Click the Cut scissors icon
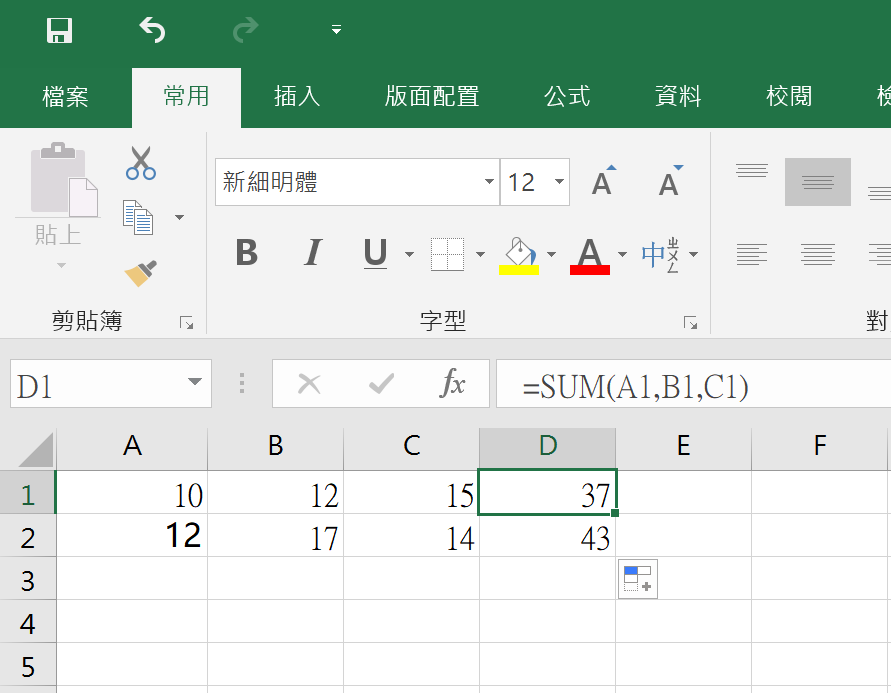The image size is (891, 693). pos(141,162)
